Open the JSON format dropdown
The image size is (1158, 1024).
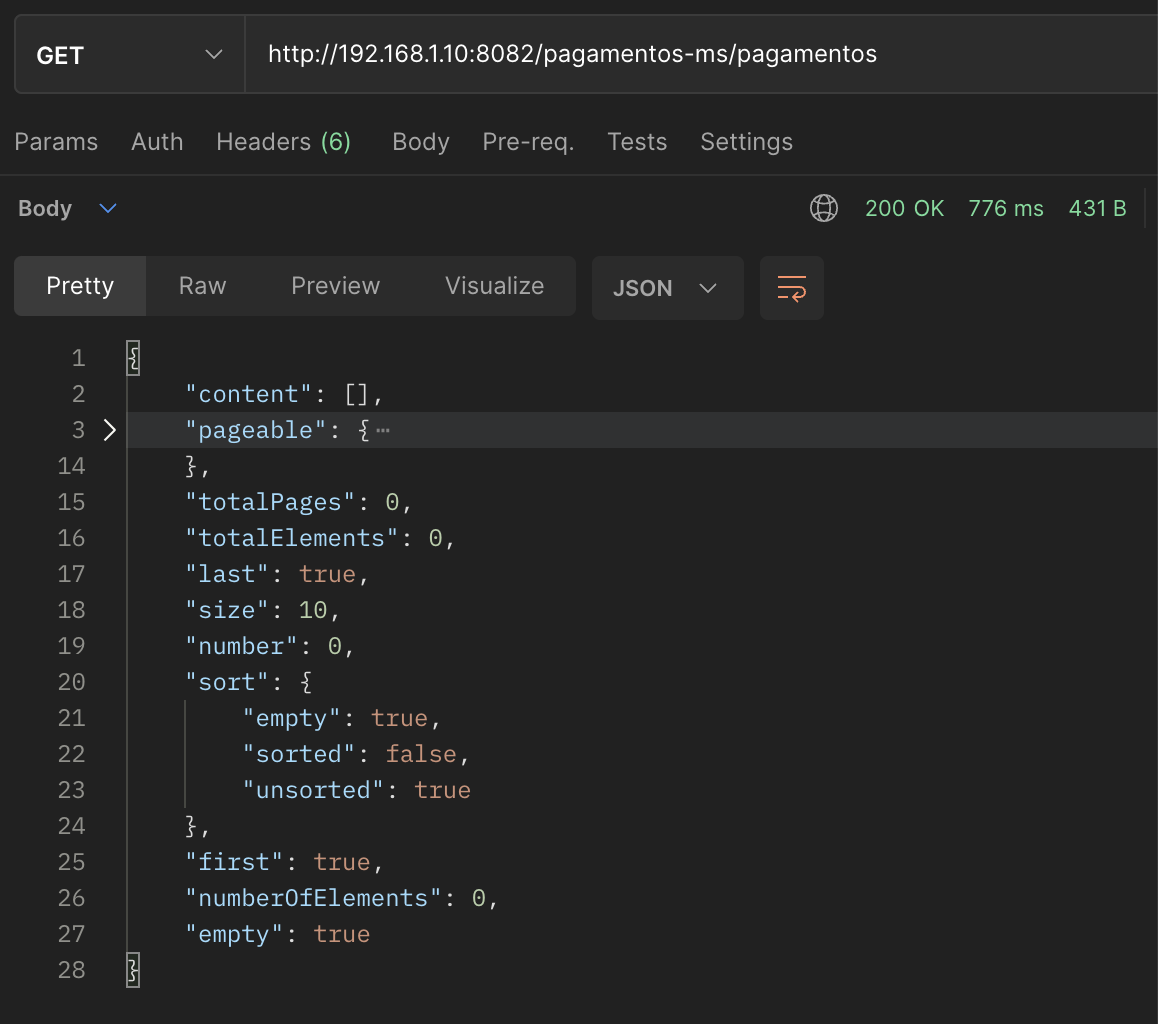668,288
